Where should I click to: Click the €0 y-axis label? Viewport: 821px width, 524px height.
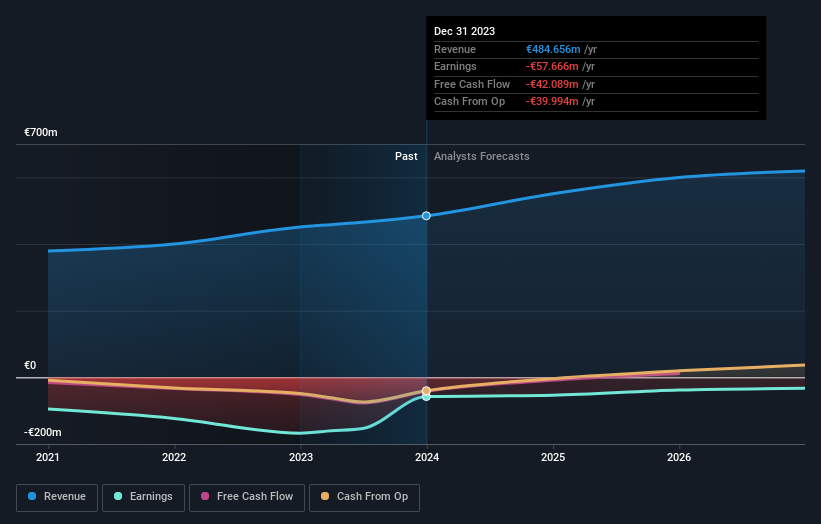(x=30, y=365)
